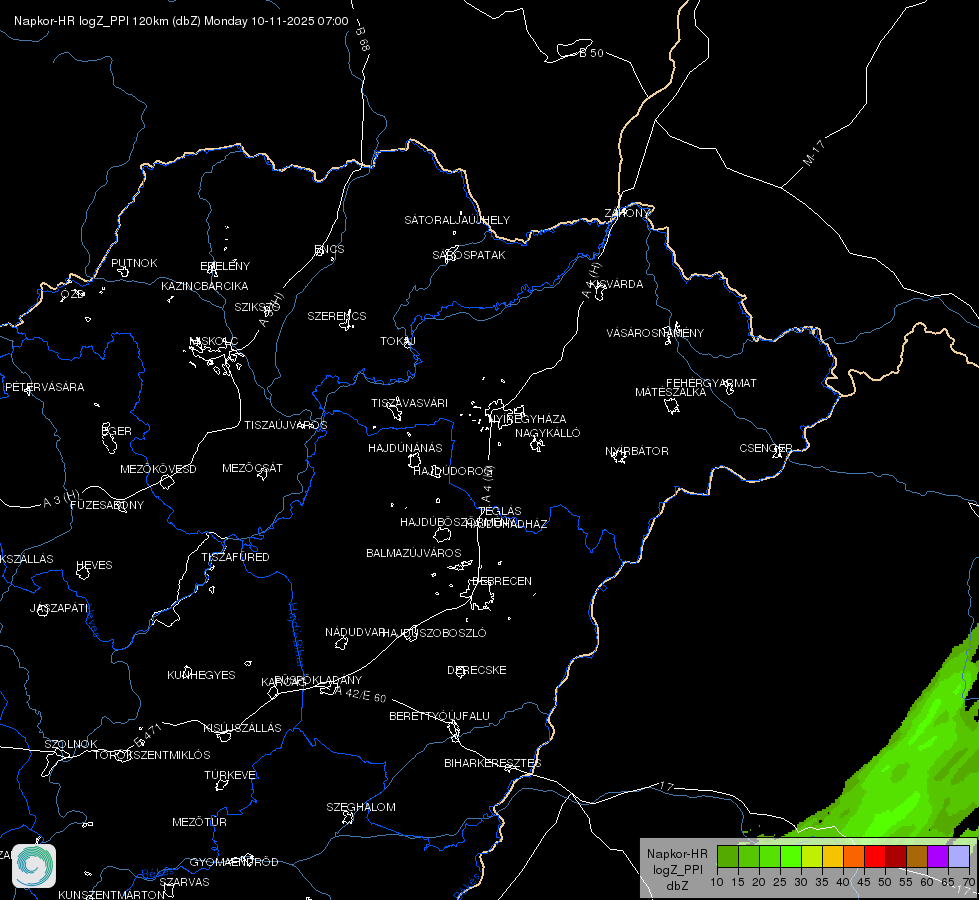Viewport: 979px width, 900px height.
Task: Click the EDELÉNY city label
Action: point(225,266)
